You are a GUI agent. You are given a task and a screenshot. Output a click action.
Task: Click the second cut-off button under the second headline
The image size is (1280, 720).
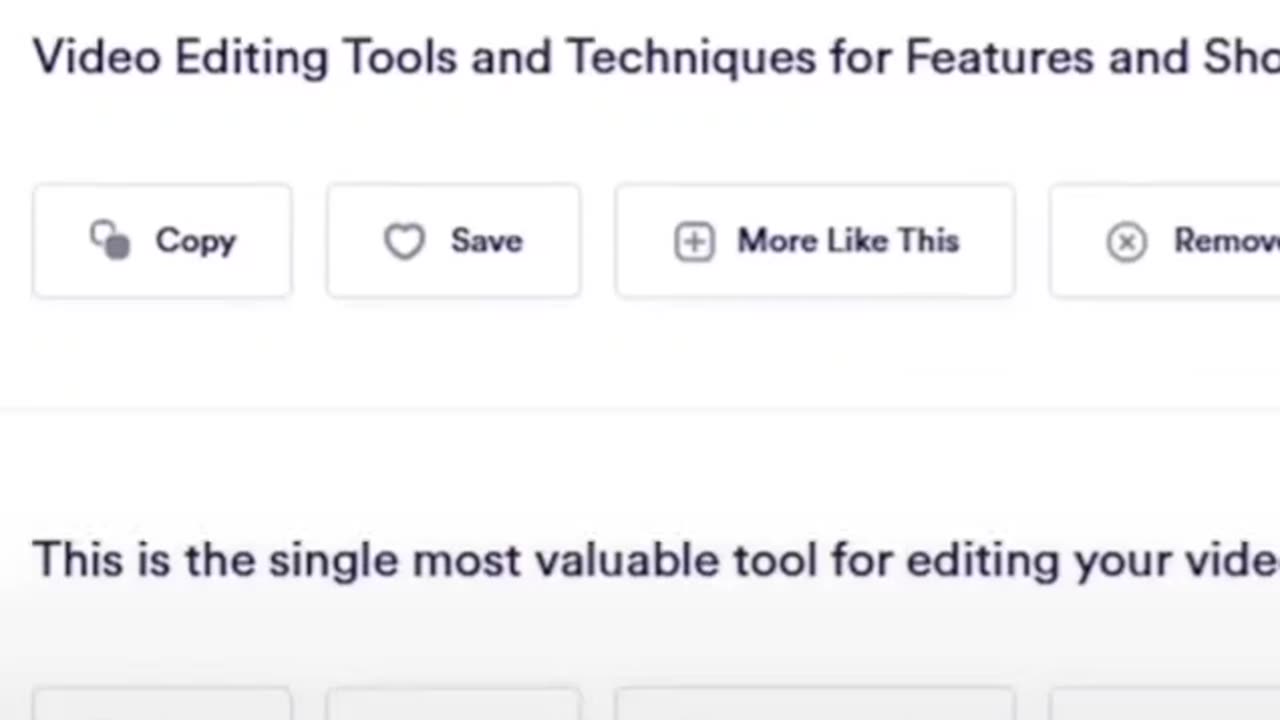click(x=453, y=703)
